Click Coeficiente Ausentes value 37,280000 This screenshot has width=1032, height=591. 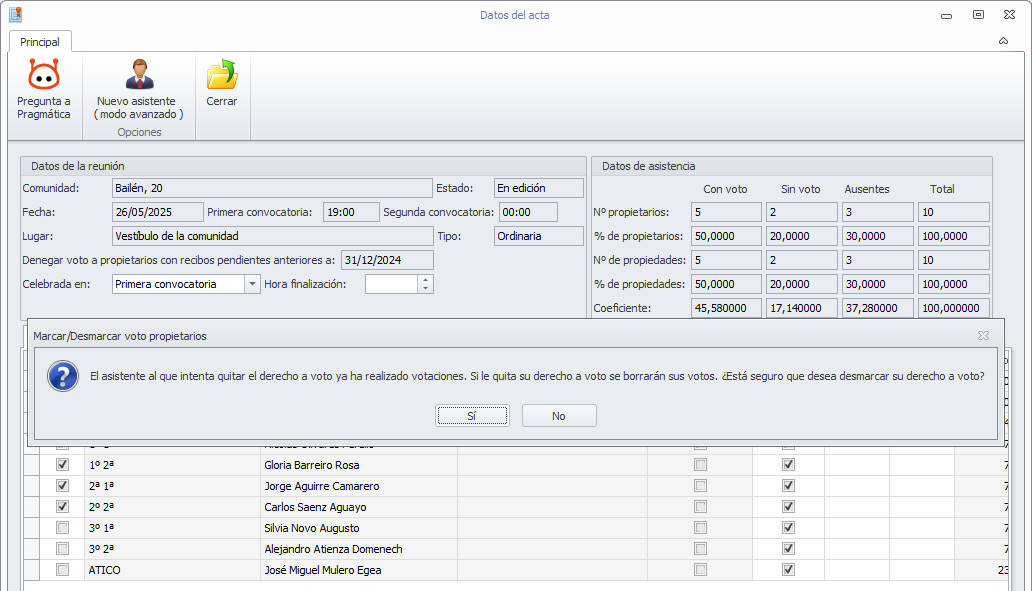point(877,308)
